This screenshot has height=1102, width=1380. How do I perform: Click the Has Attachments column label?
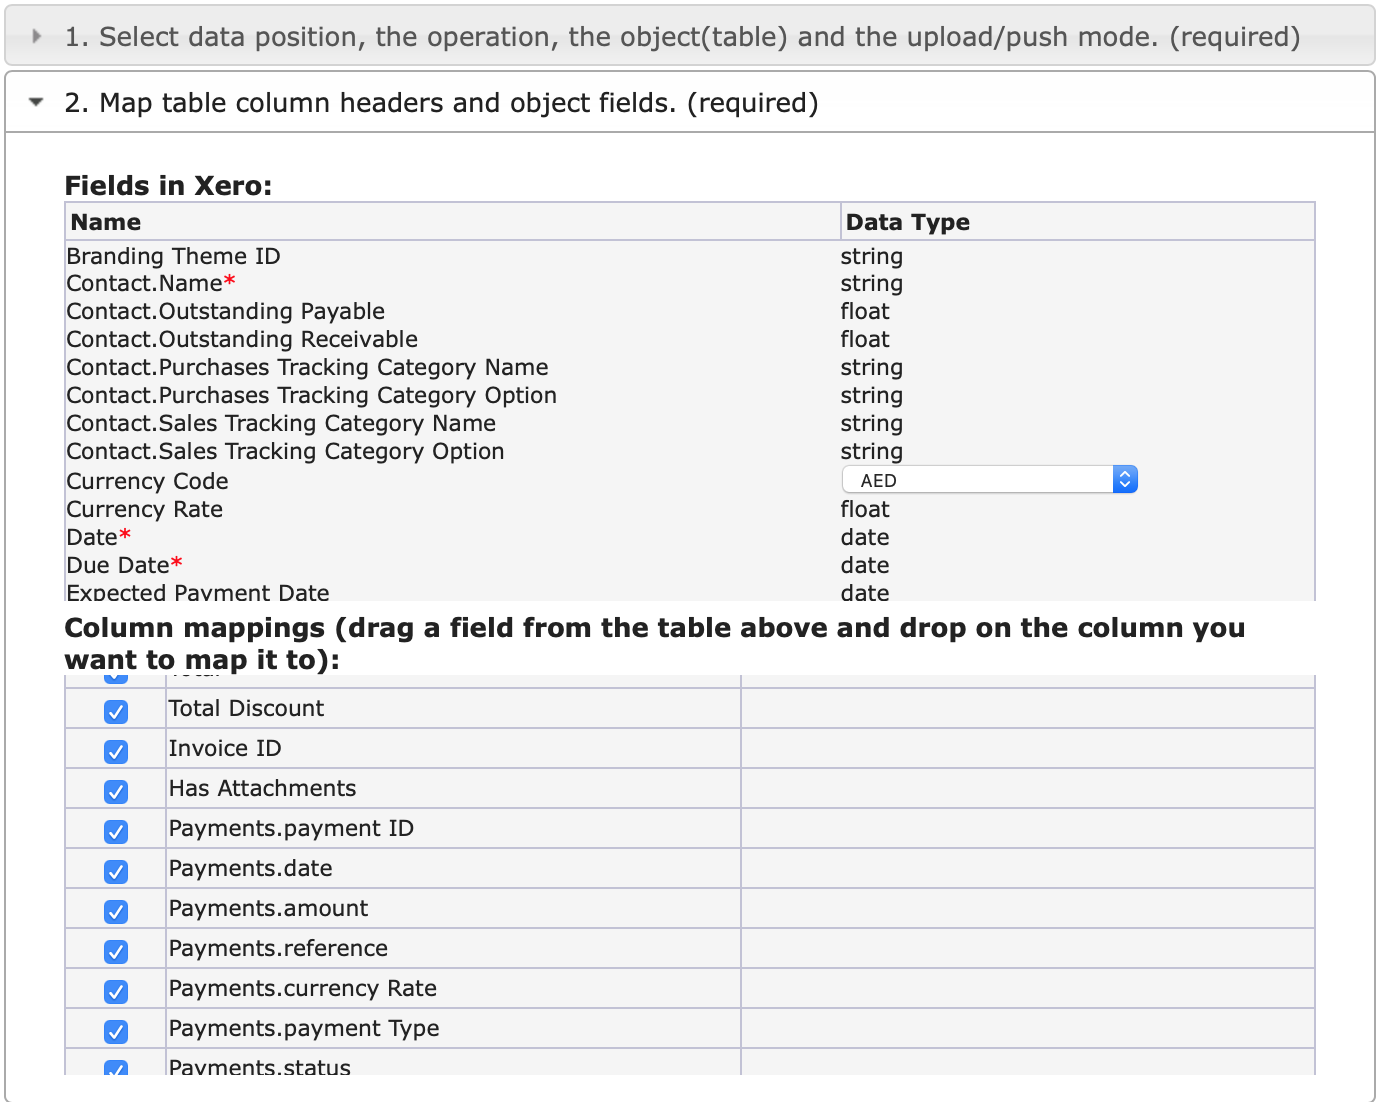point(262,788)
